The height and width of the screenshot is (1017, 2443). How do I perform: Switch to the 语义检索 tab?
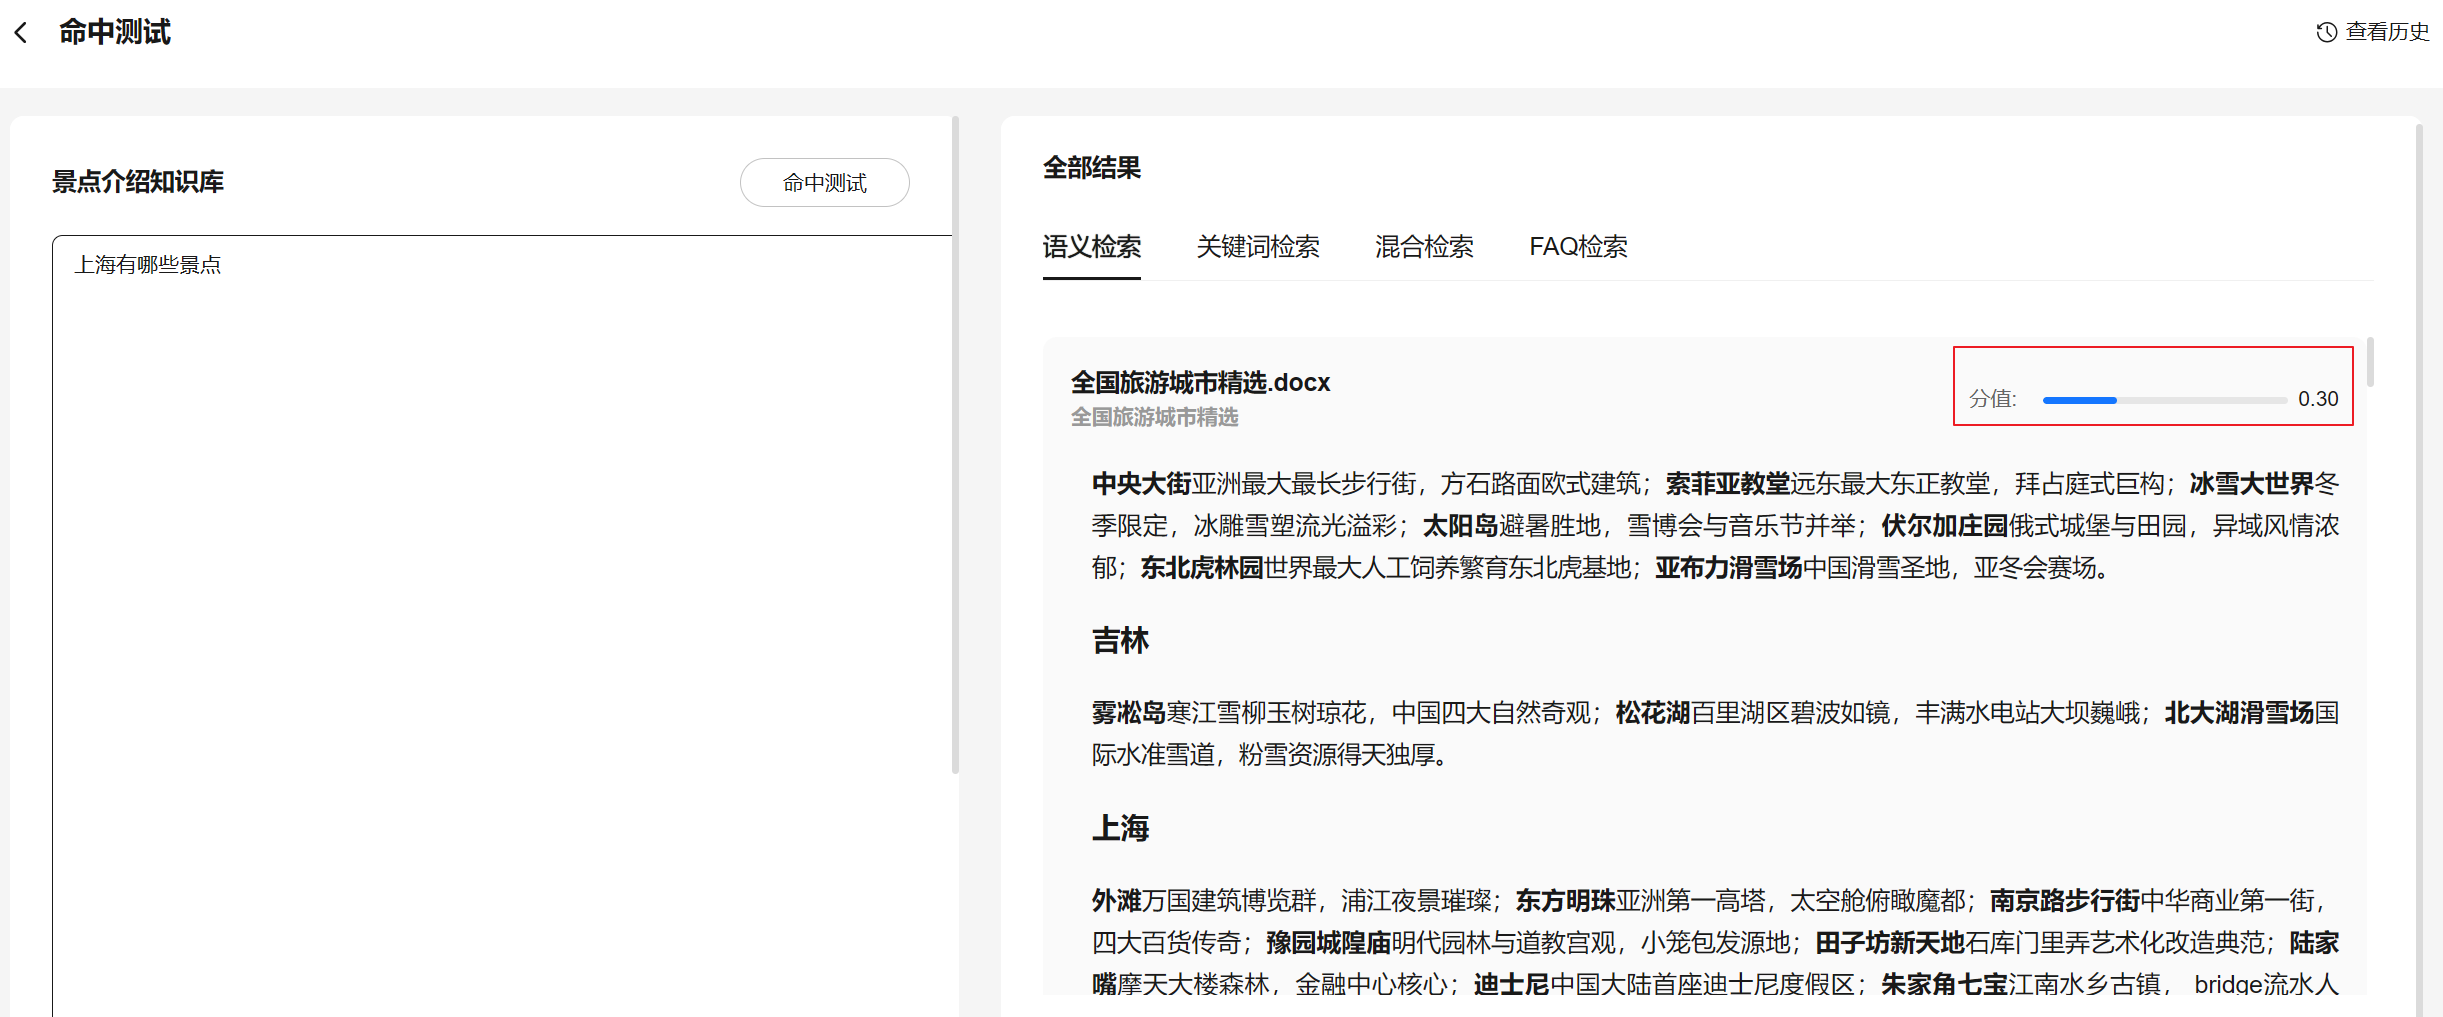click(1091, 247)
